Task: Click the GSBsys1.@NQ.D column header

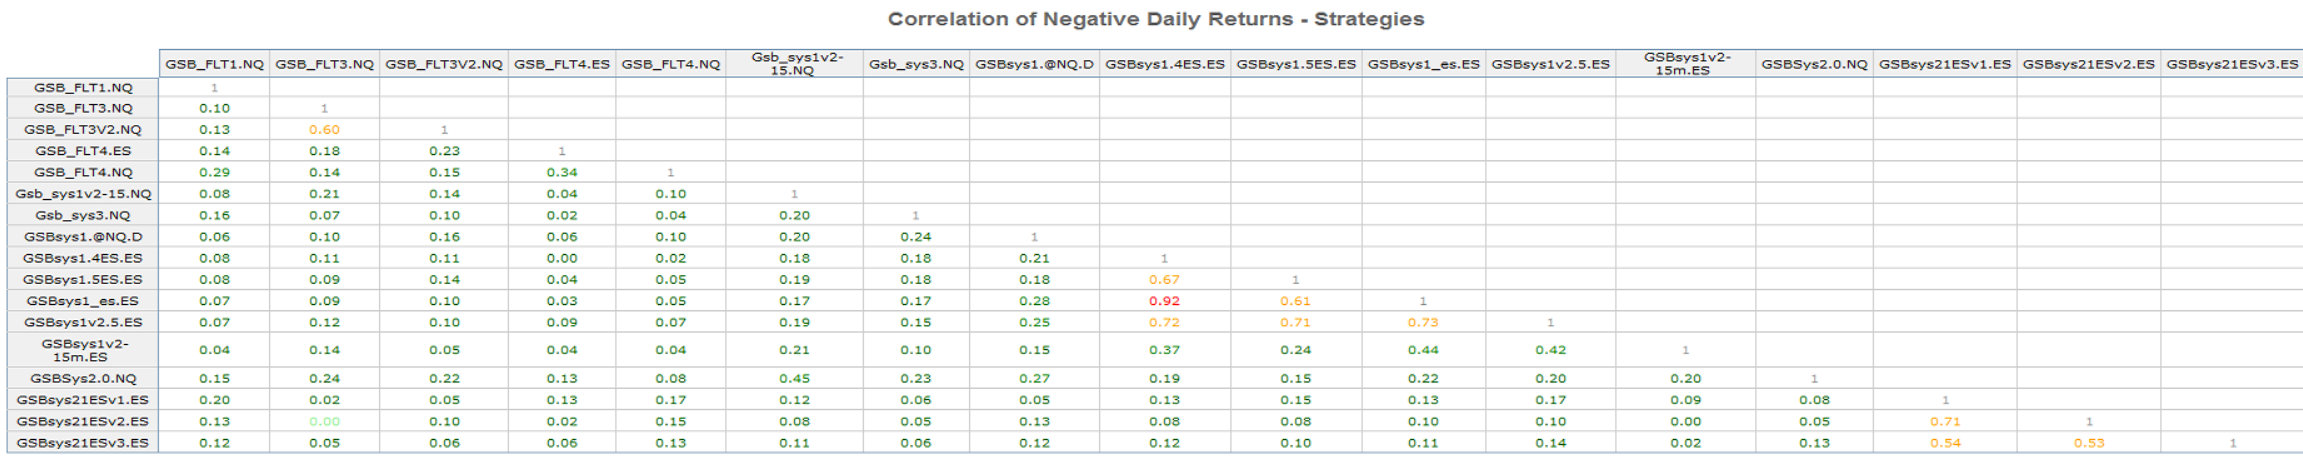Action: (x=1034, y=64)
